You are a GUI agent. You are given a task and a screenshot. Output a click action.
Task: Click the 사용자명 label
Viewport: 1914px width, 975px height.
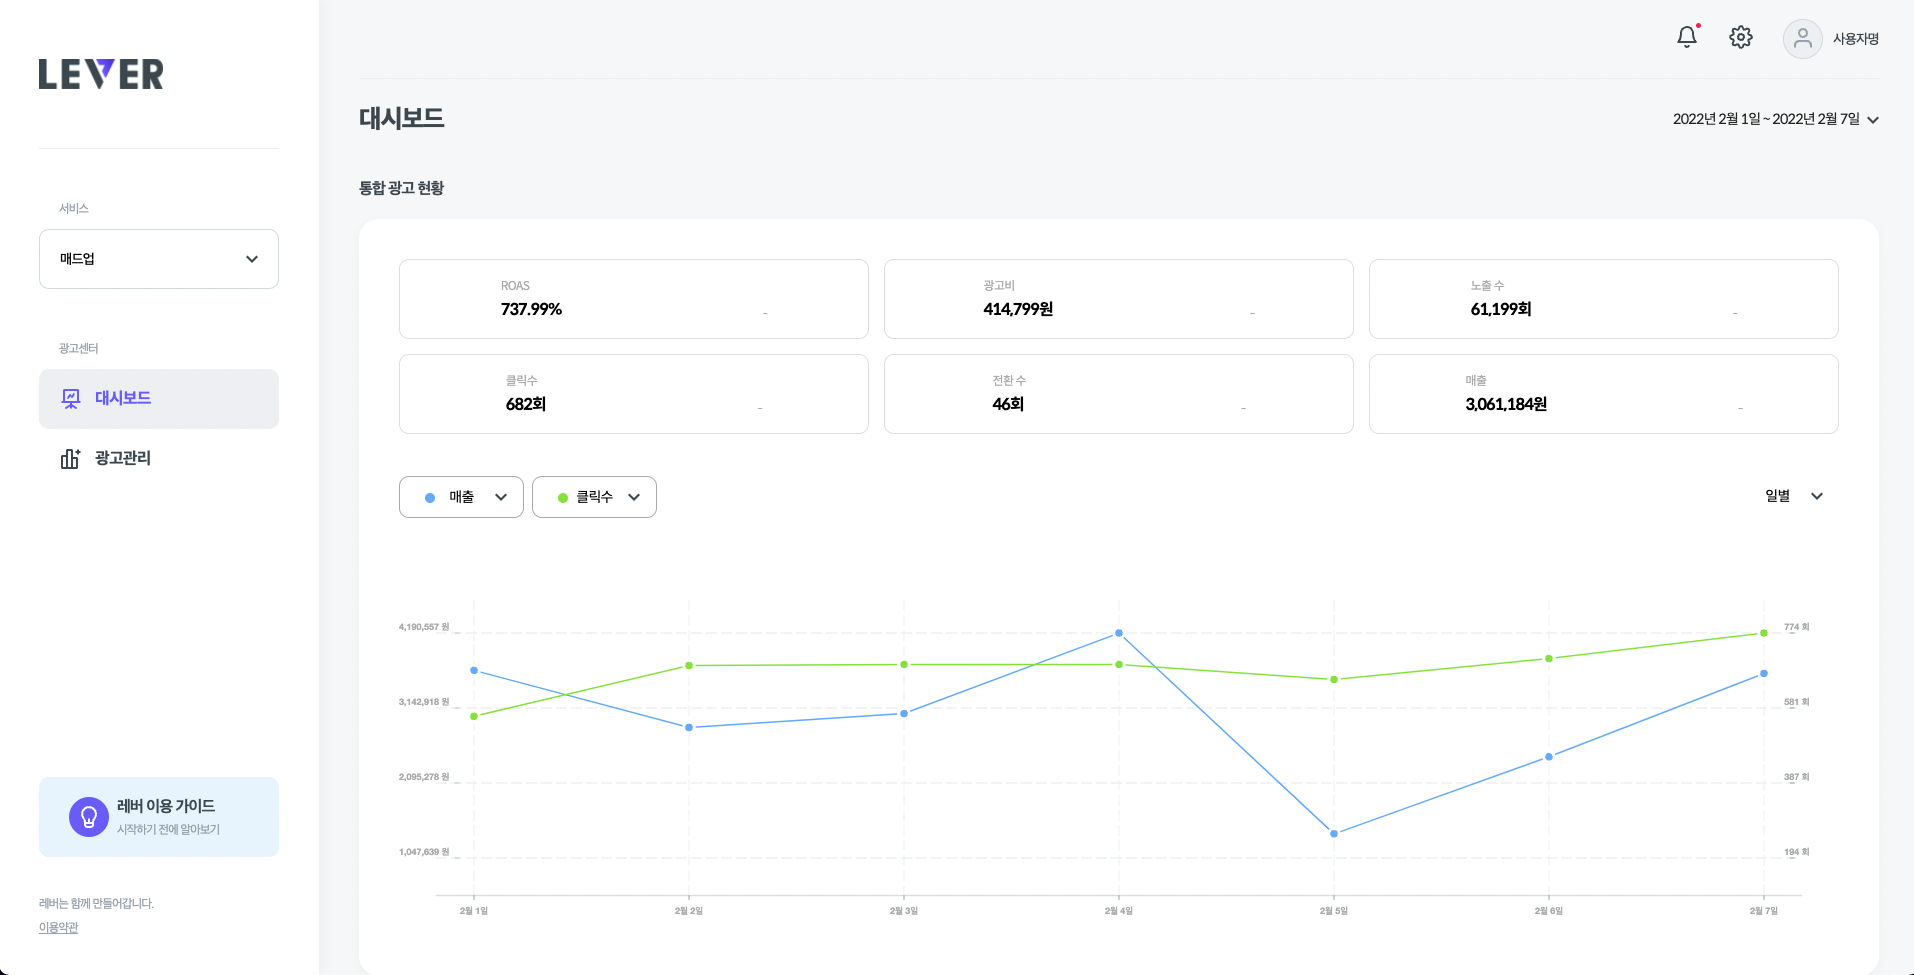[1856, 39]
